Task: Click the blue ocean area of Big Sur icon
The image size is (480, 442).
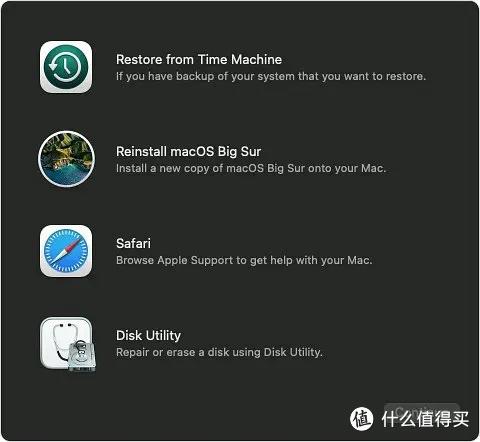Action: coord(65,174)
